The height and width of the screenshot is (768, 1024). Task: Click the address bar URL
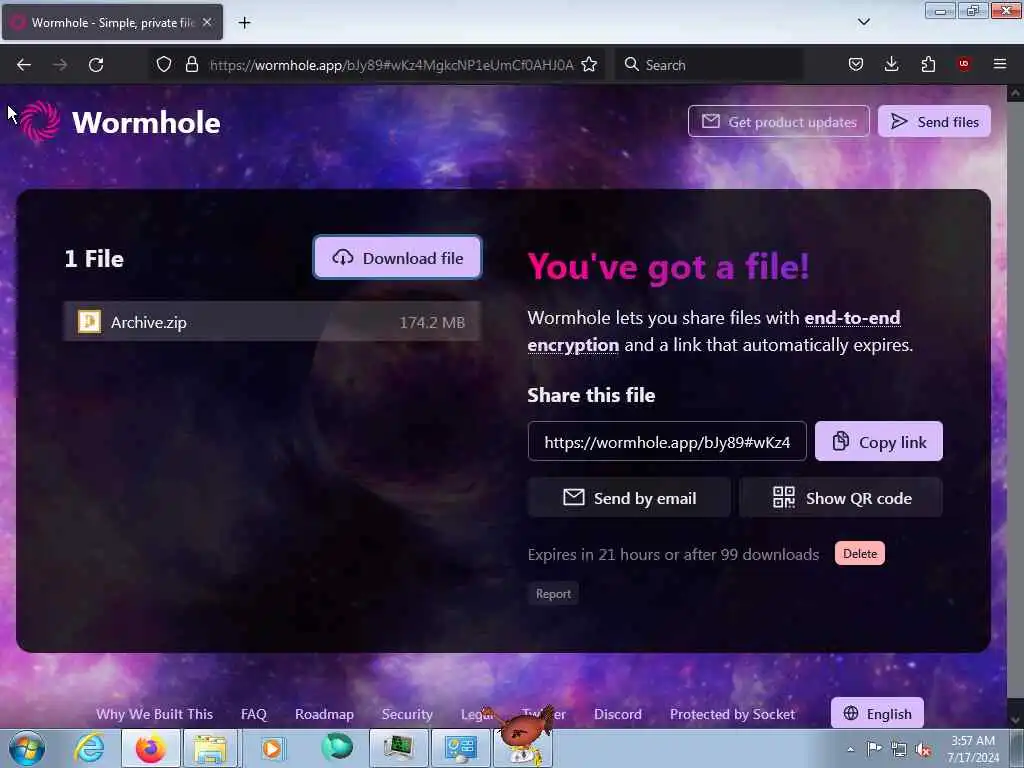click(x=391, y=65)
